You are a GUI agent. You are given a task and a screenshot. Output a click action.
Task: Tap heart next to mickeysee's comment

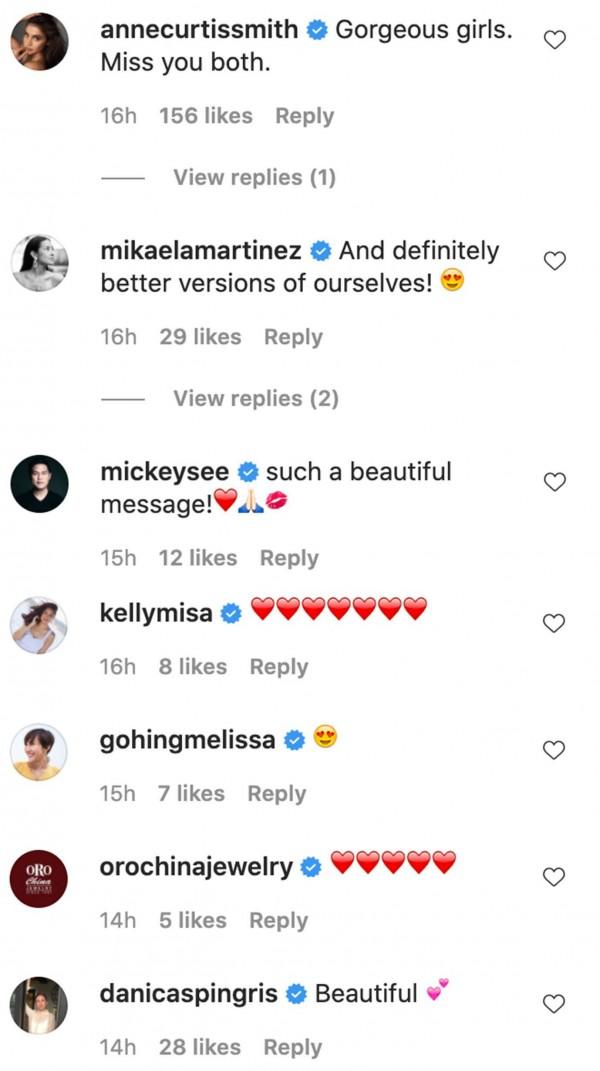tap(554, 482)
